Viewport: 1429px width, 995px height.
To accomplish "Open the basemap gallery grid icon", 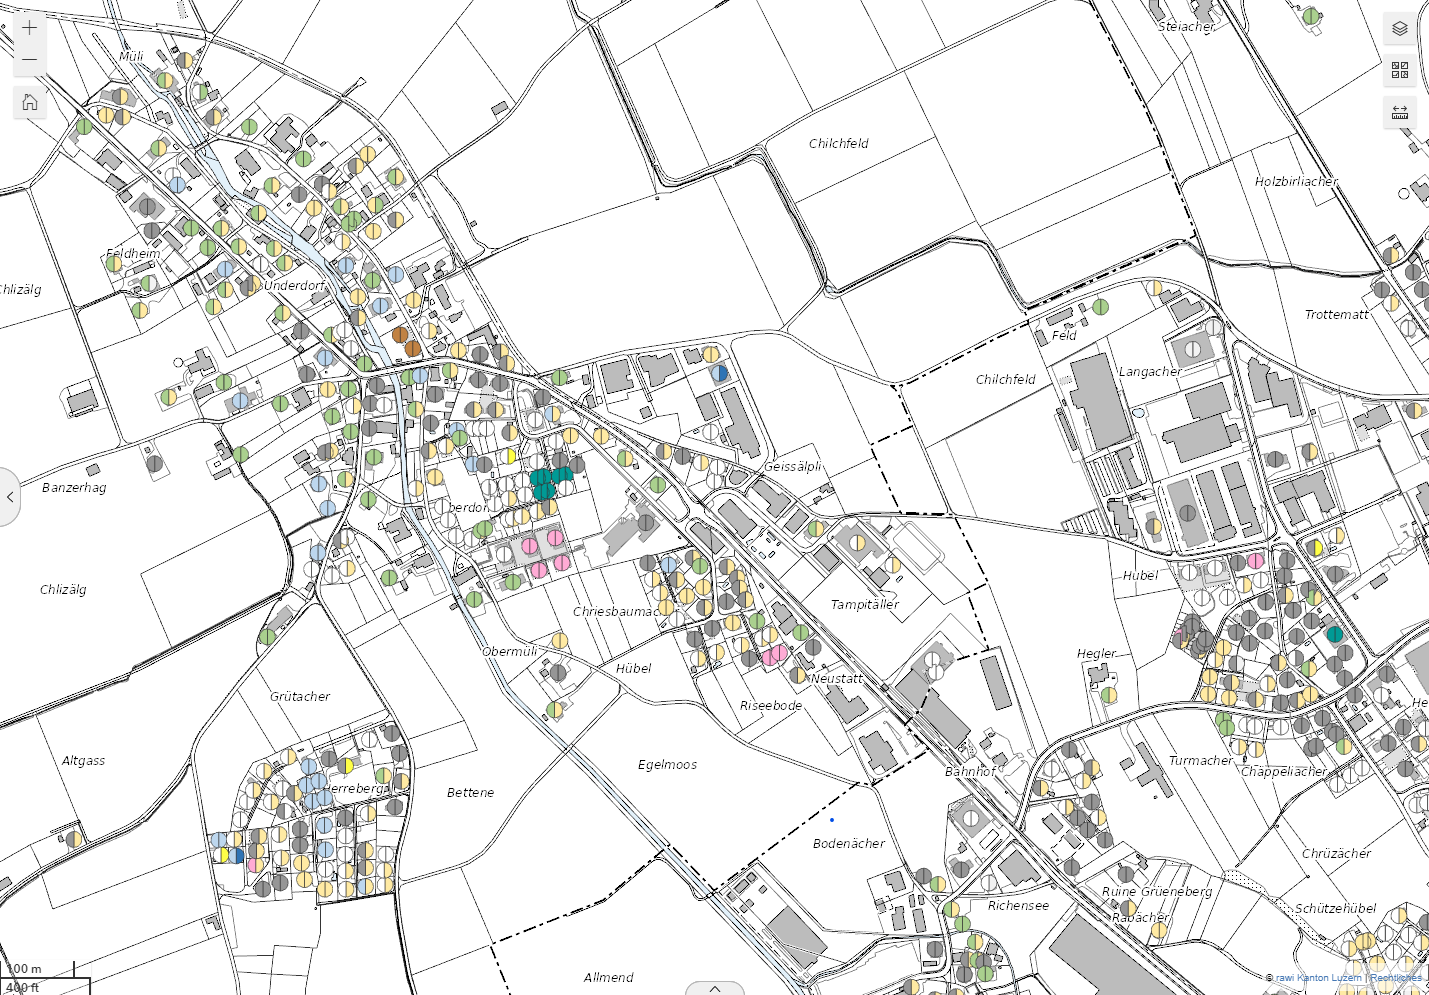I will click(1400, 70).
